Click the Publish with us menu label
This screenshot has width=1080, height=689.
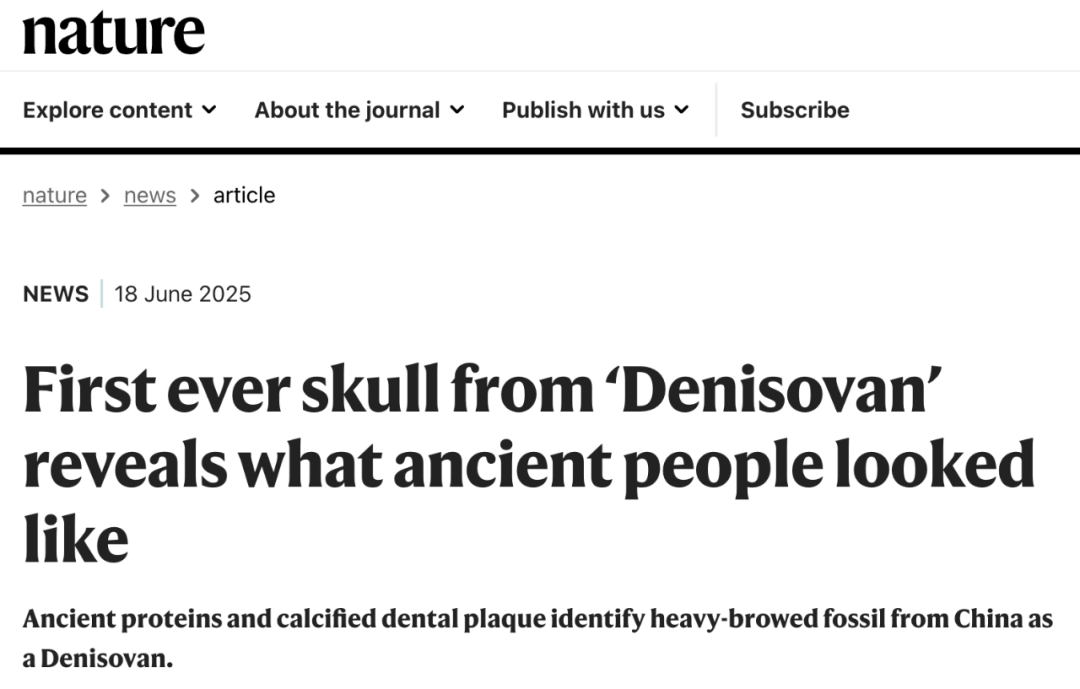(x=583, y=110)
